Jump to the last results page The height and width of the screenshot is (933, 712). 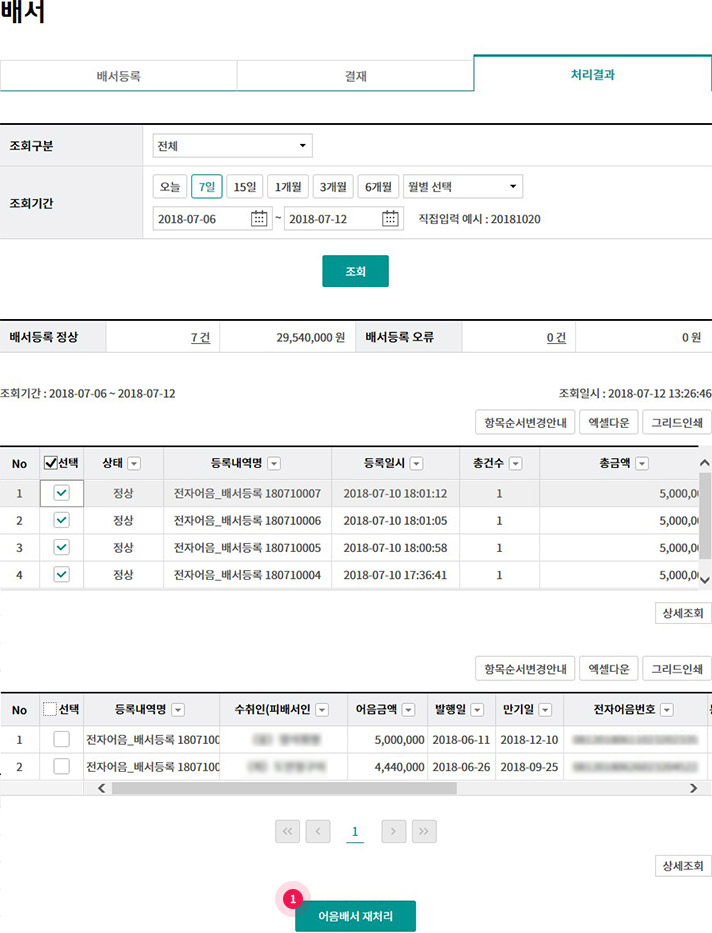click(424, 831)
